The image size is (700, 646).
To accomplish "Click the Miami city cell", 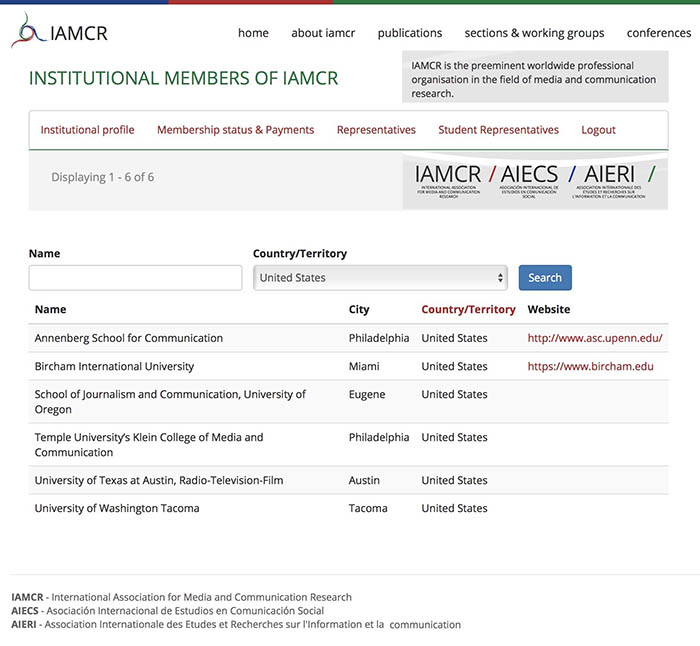I will pos(364,367).
